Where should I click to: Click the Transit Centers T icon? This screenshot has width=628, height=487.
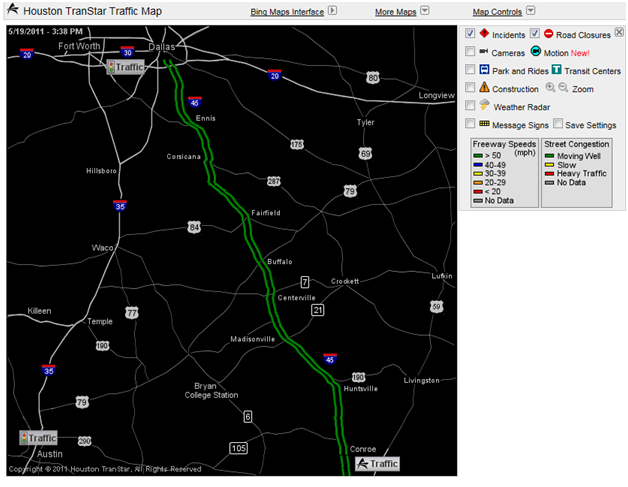click(556, 69)
